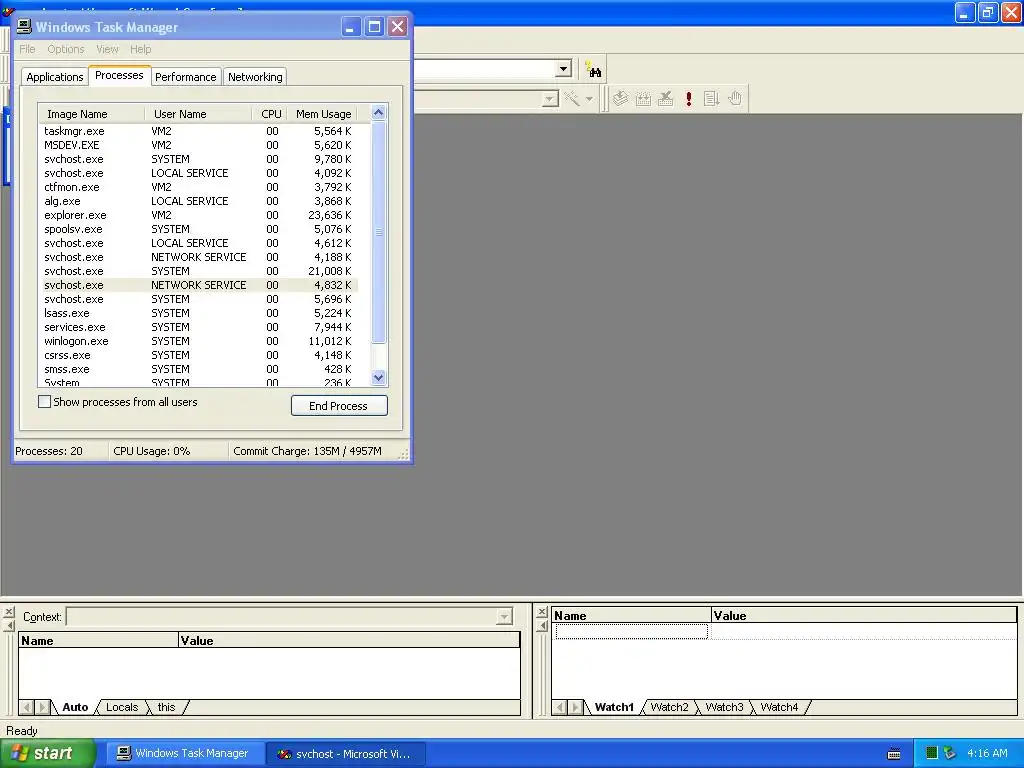Screen dimensions: 1024x768
Task: Switch to the Applications tab
Action: tap(55, 77)
